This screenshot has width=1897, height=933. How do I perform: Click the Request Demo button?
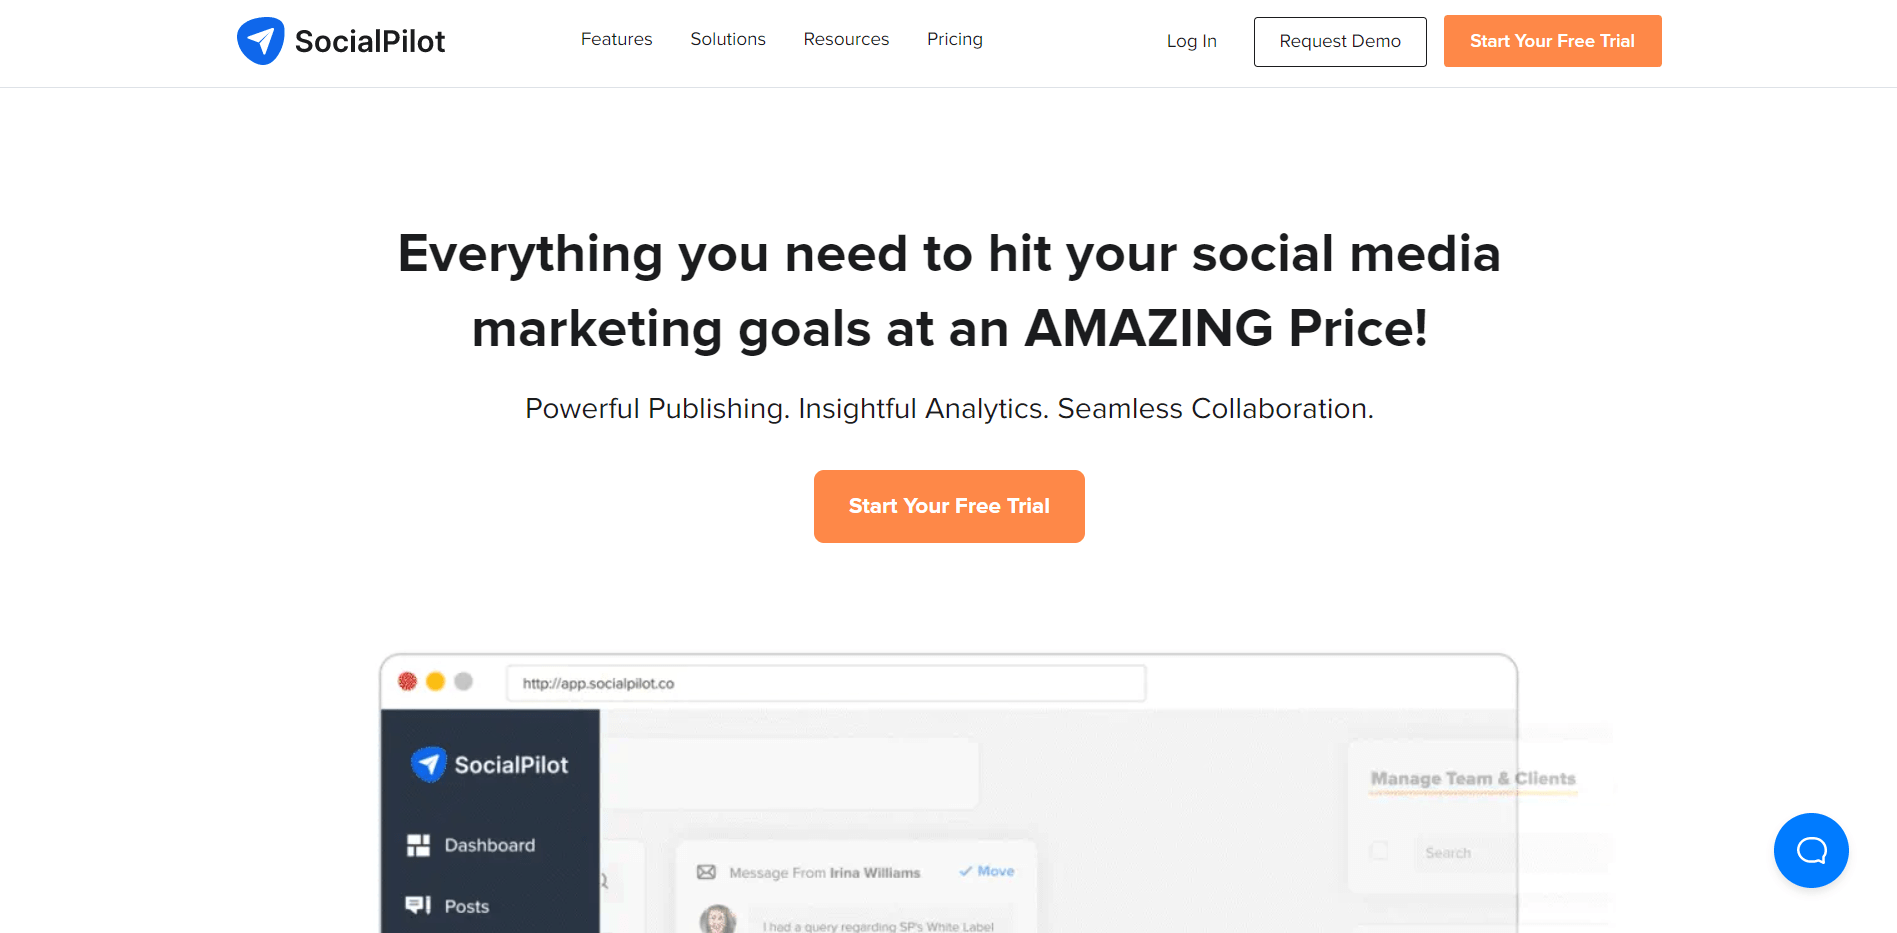1340,41
